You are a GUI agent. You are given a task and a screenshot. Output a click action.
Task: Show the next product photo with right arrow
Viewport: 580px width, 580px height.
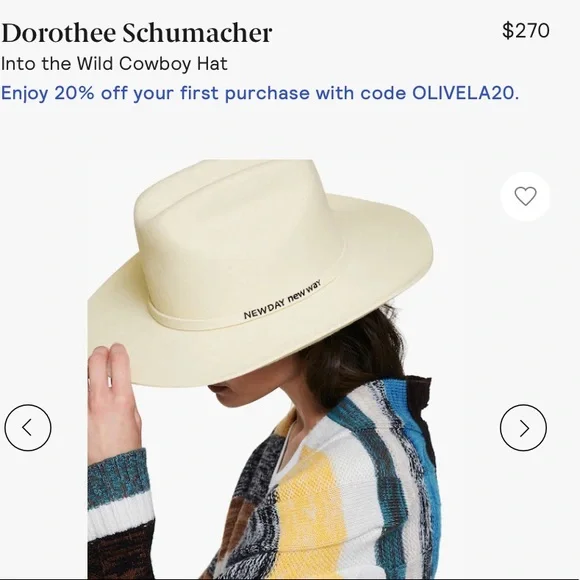(x=523, y=428)
